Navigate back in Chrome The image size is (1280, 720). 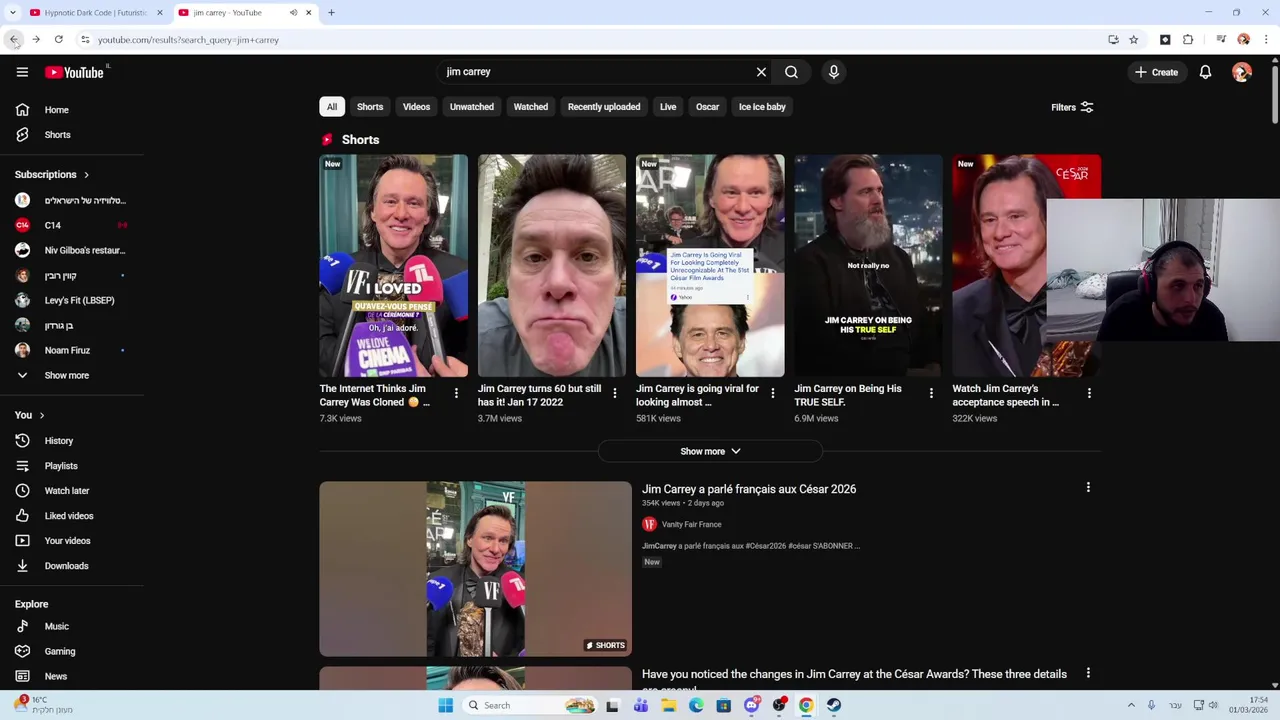pyautogui.click(x=14, y=40)
